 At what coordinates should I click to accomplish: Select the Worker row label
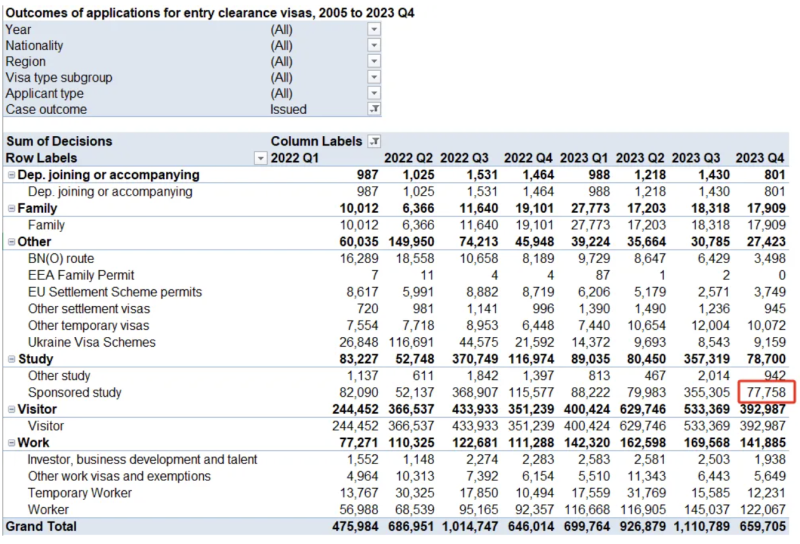tap(48, 510)
